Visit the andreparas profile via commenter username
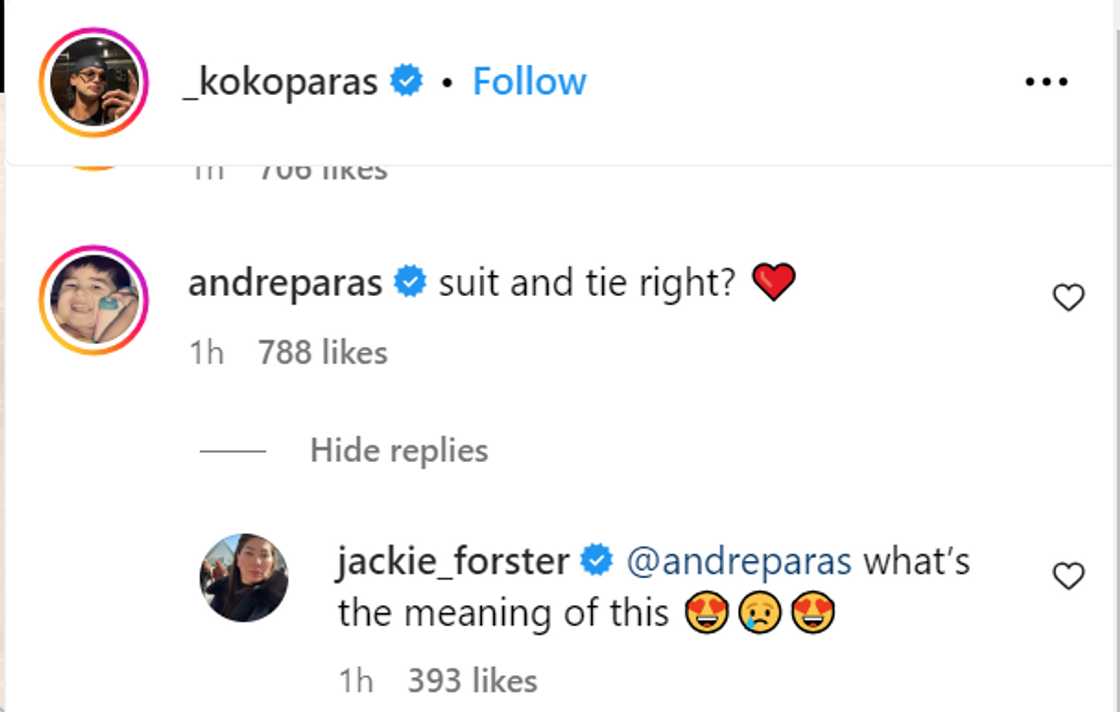Image resolution: width=1120 pixels, height=712 pixels. click(285, 284)
